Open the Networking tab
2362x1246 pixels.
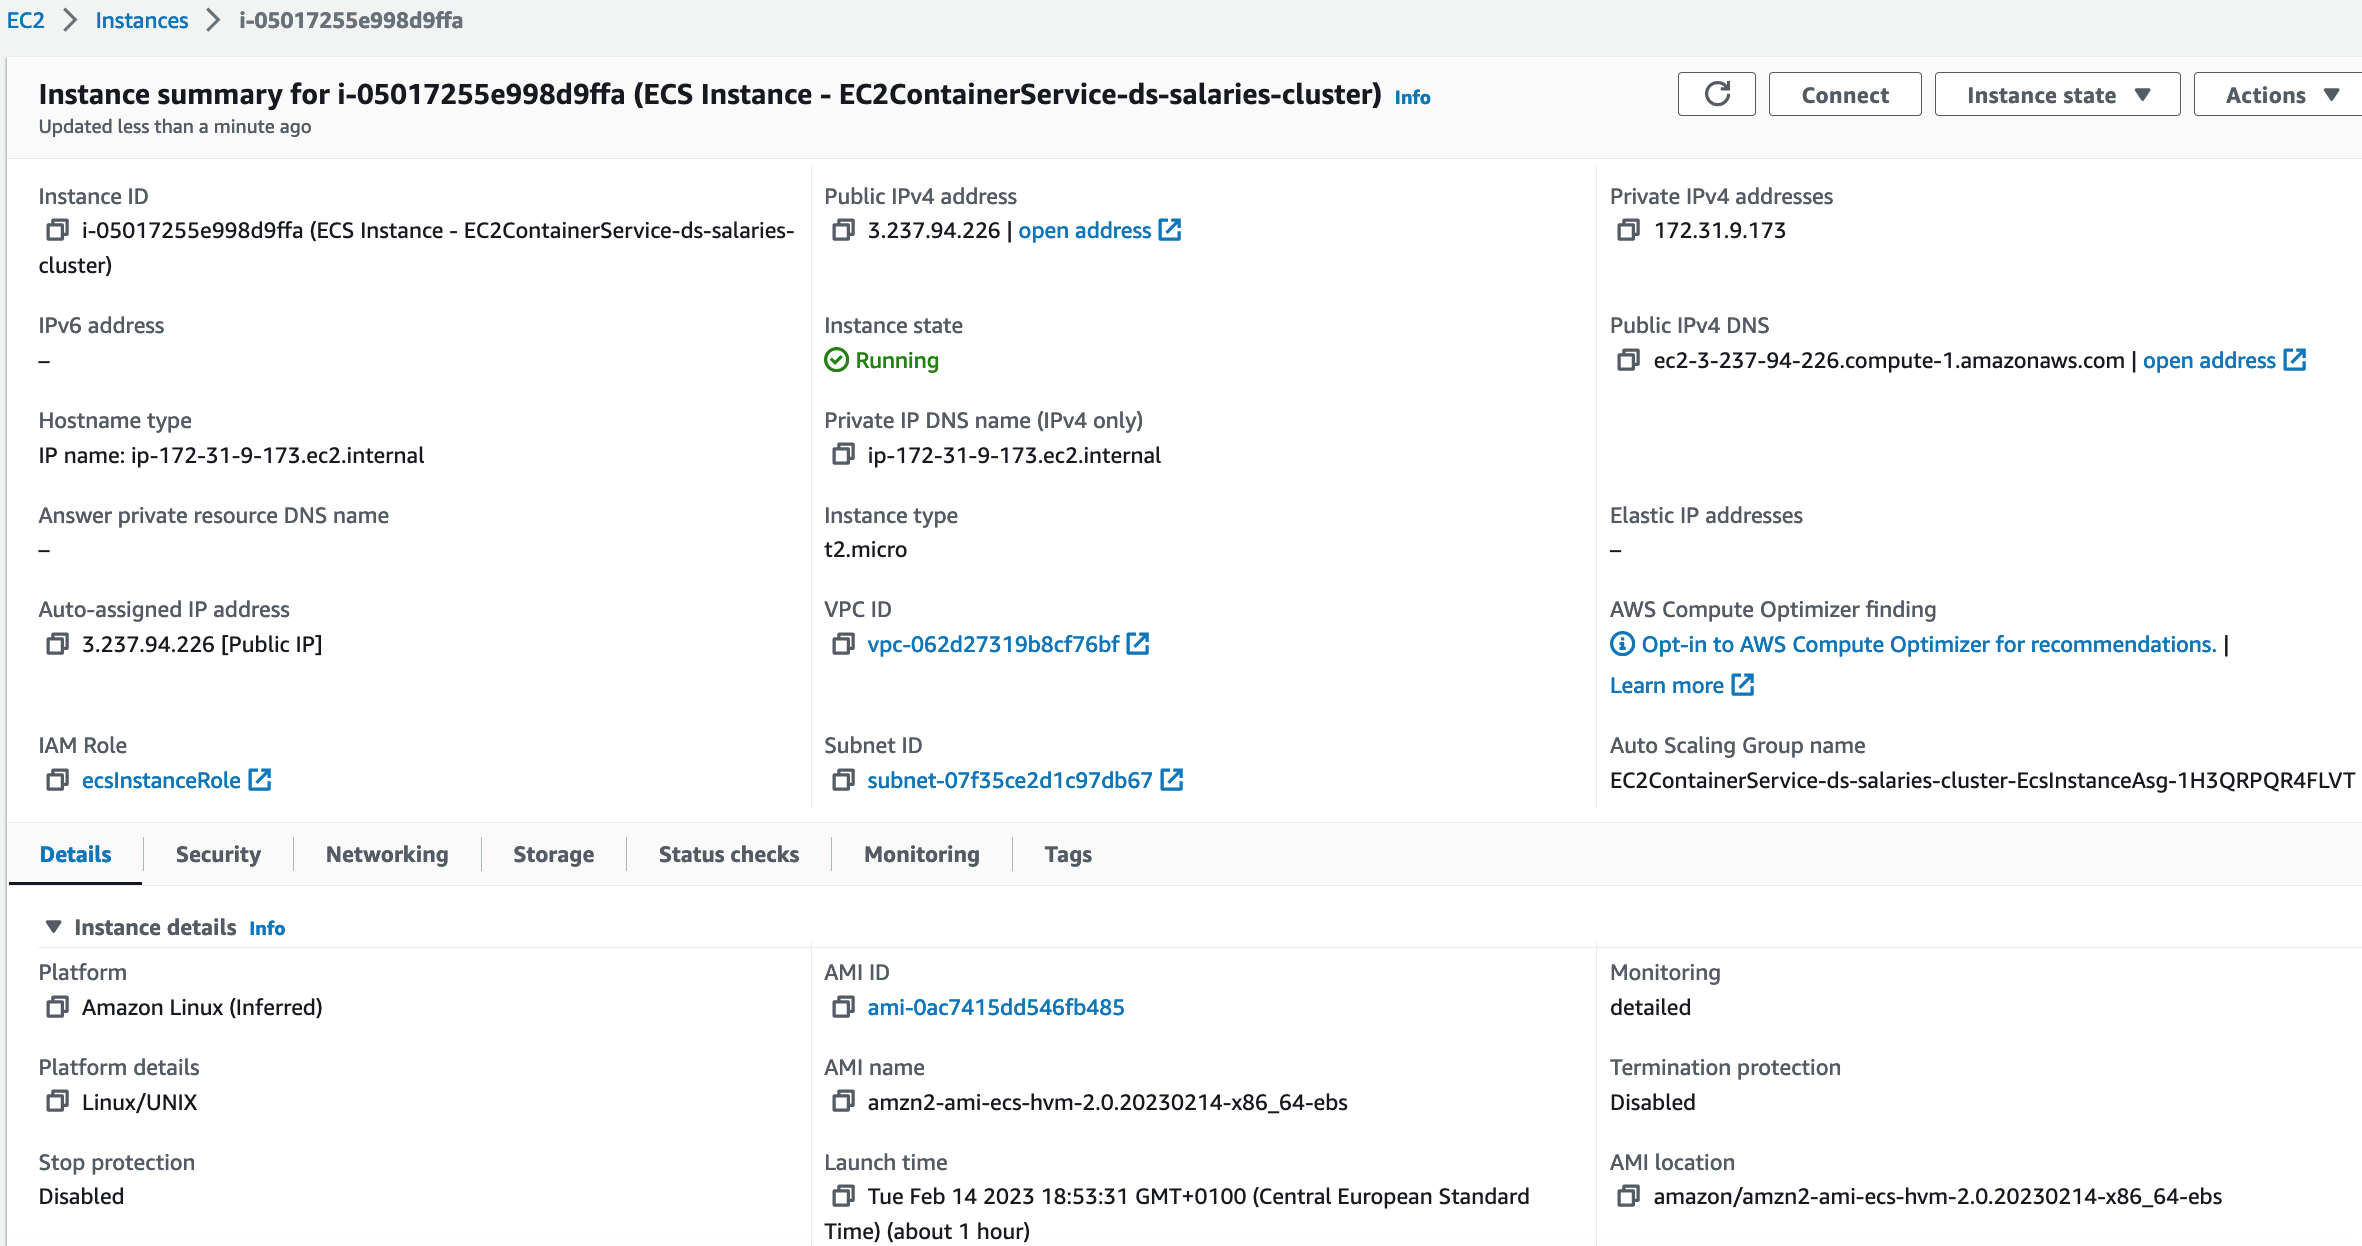click(387, 854)
